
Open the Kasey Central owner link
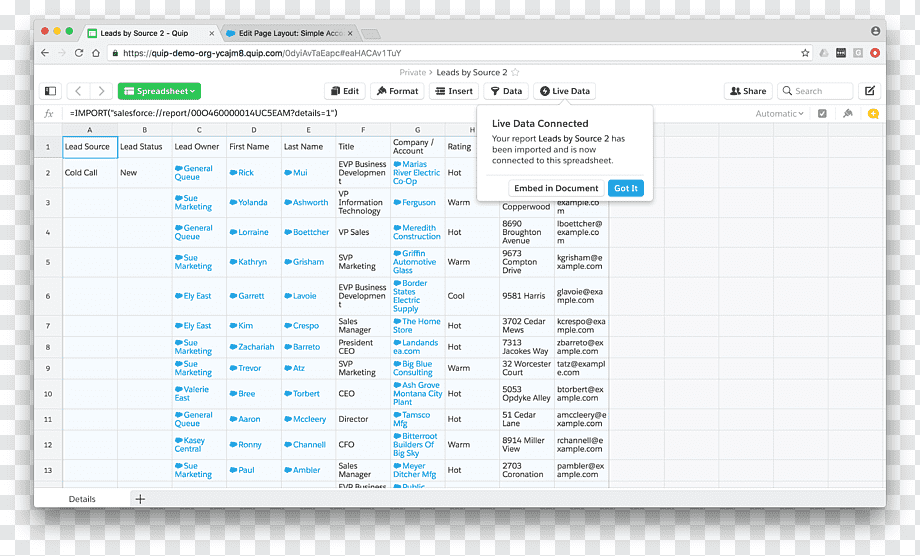point(190,445)
